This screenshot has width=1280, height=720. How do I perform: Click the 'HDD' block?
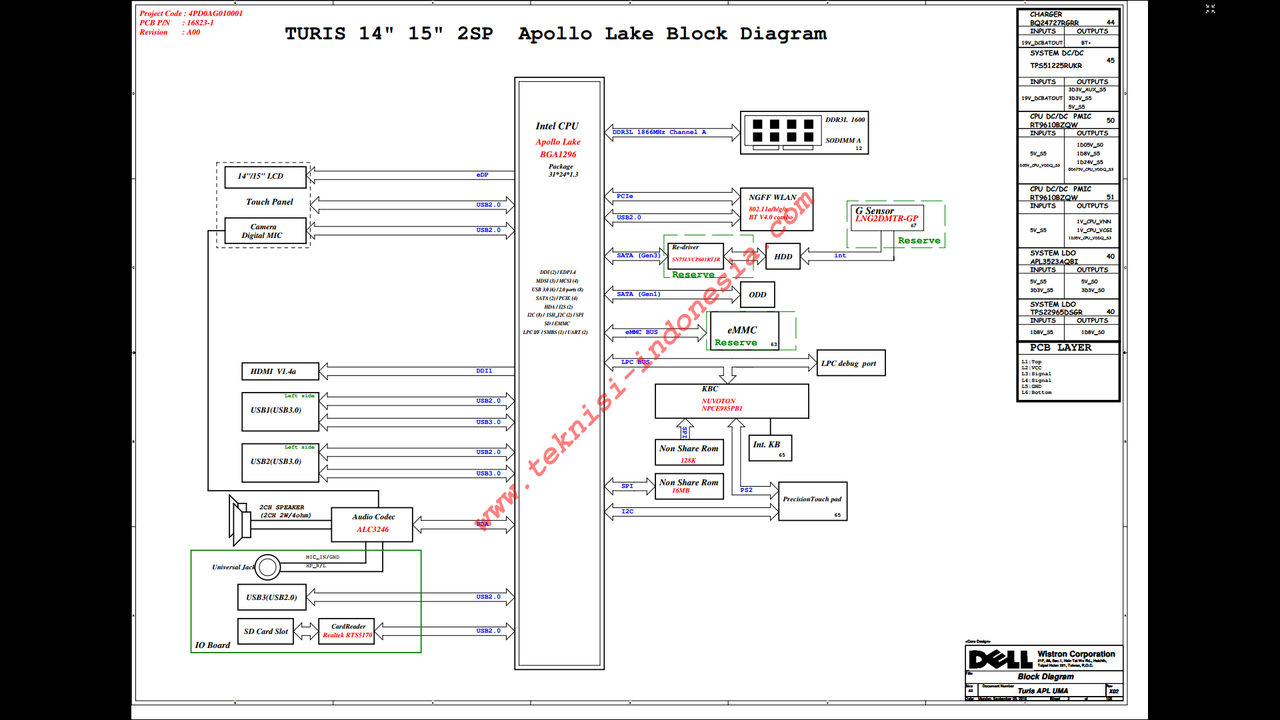click(783, 256)
